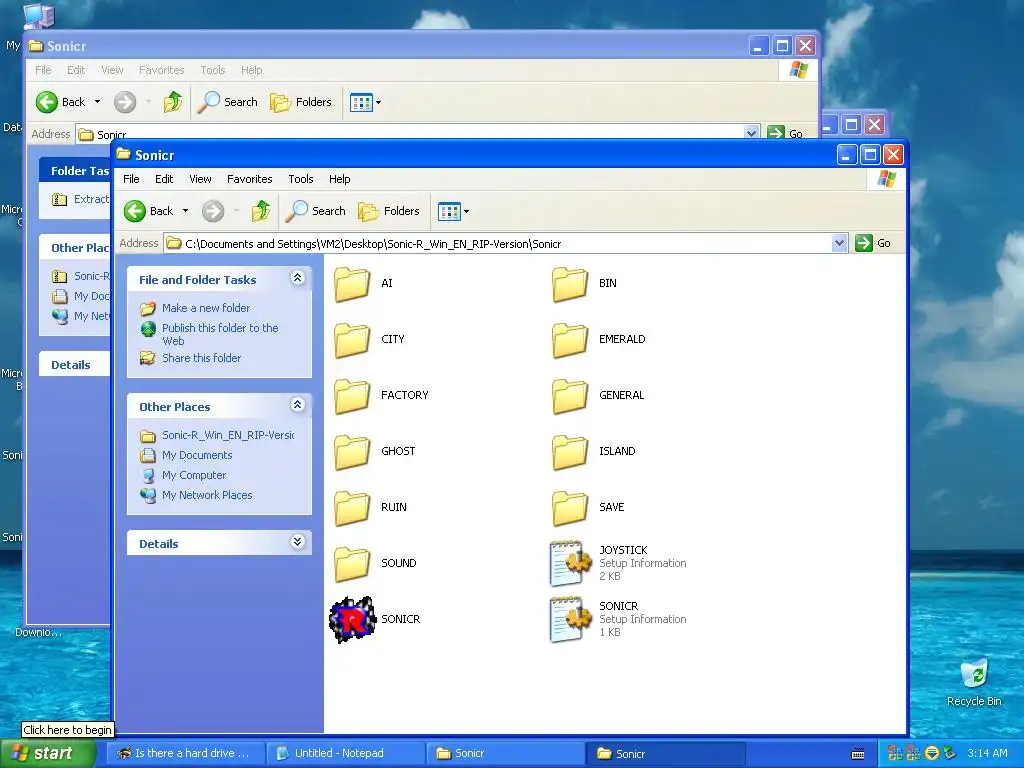Select the ISLAND folder icon
This screenshot has width=1024, height=768.
click(x=570, y=452)
